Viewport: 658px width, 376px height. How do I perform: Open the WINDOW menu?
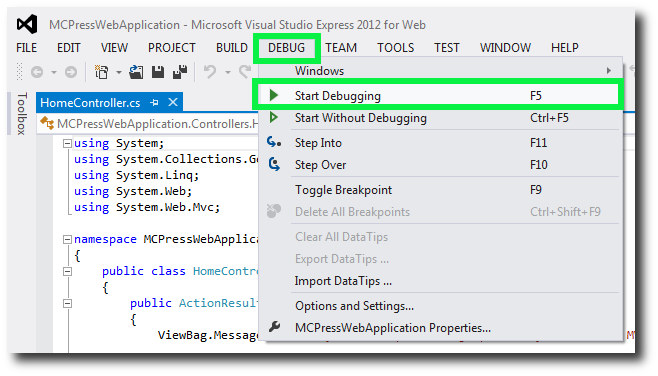[505, 48]
